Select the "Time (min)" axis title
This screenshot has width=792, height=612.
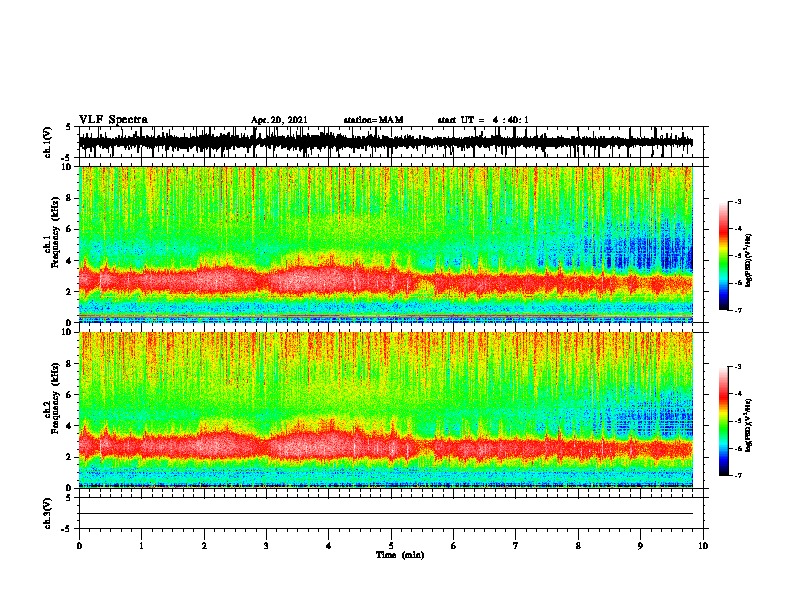click(x=400, y=555)
